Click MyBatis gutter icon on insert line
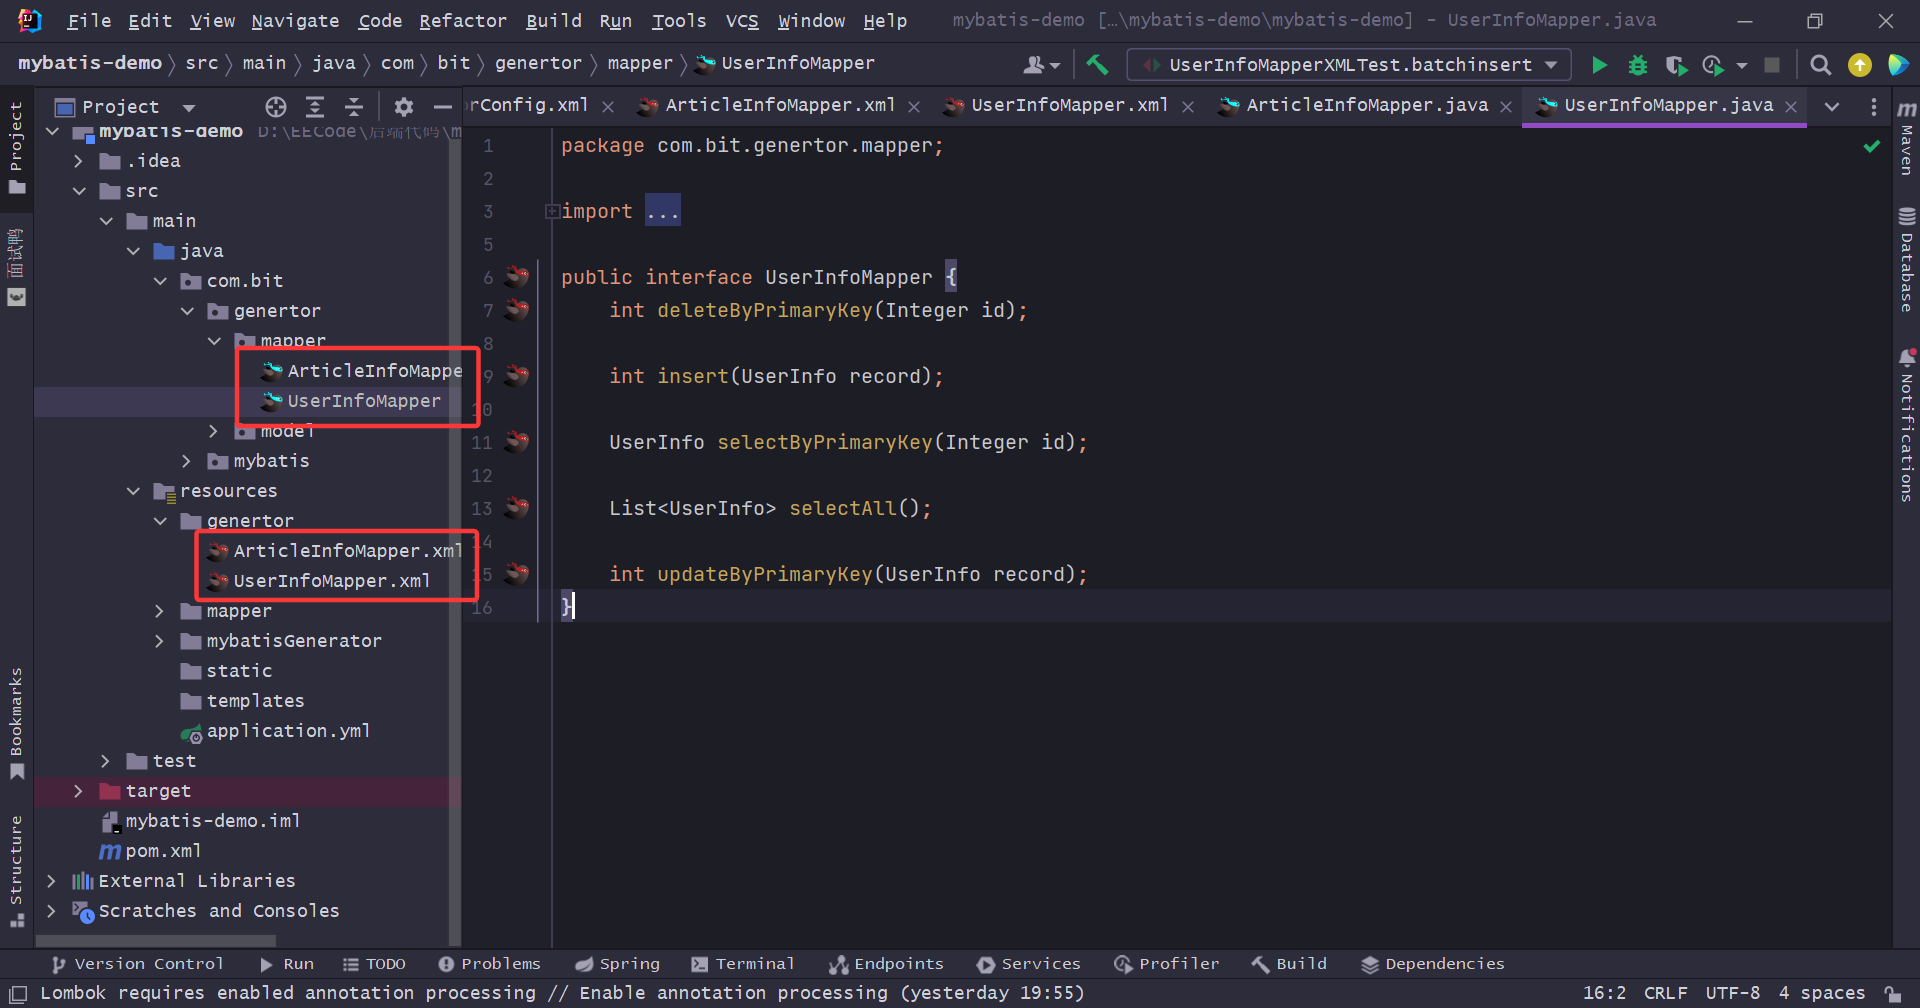Screen dimensions: 1920x1008 517,376
